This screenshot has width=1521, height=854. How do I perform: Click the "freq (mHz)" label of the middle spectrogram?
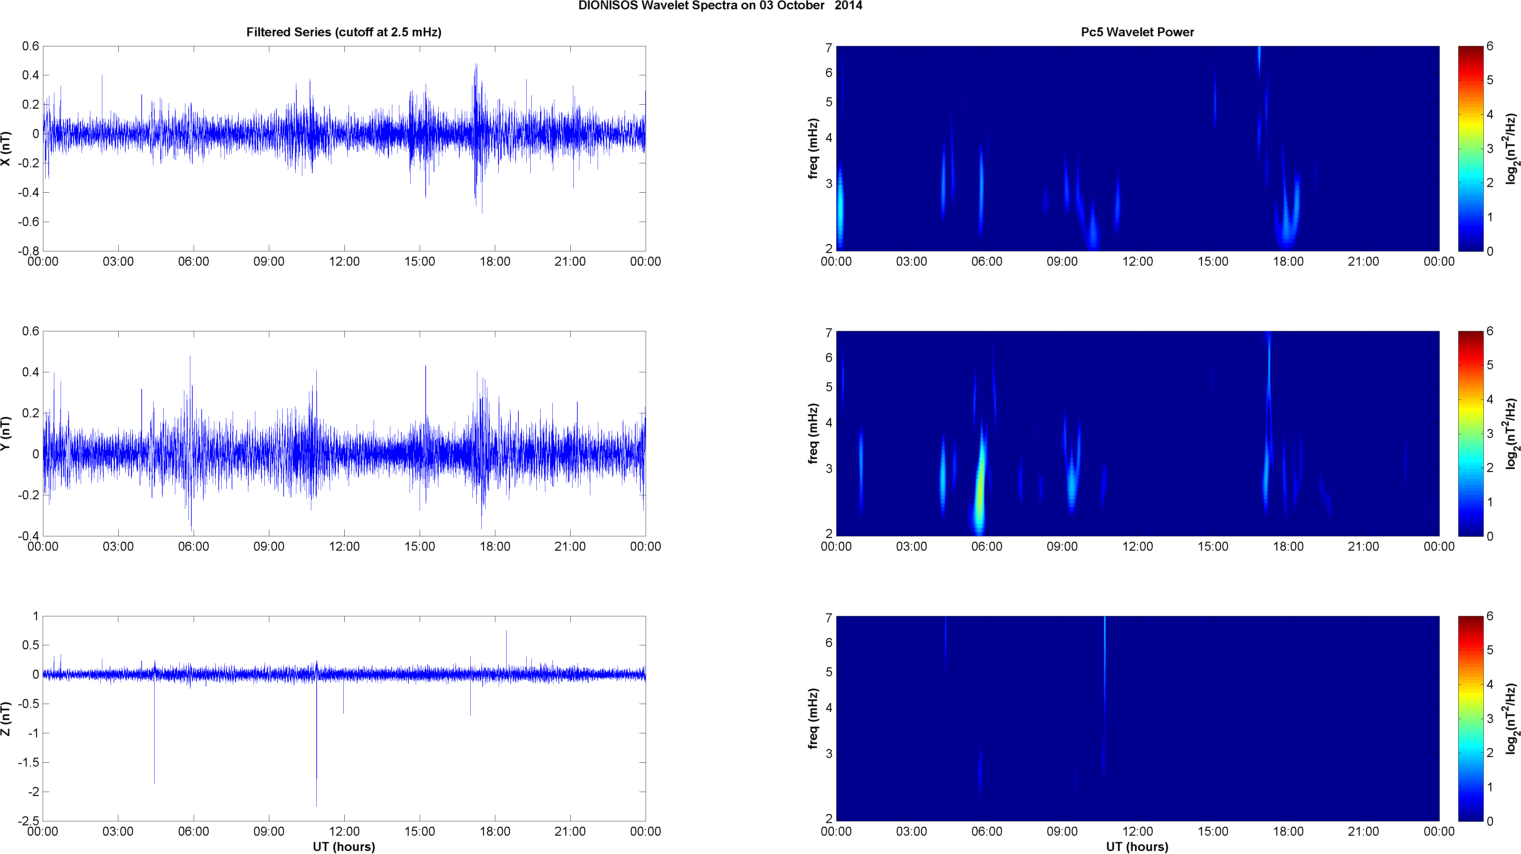pyautogui.click(x=813, y=433)
